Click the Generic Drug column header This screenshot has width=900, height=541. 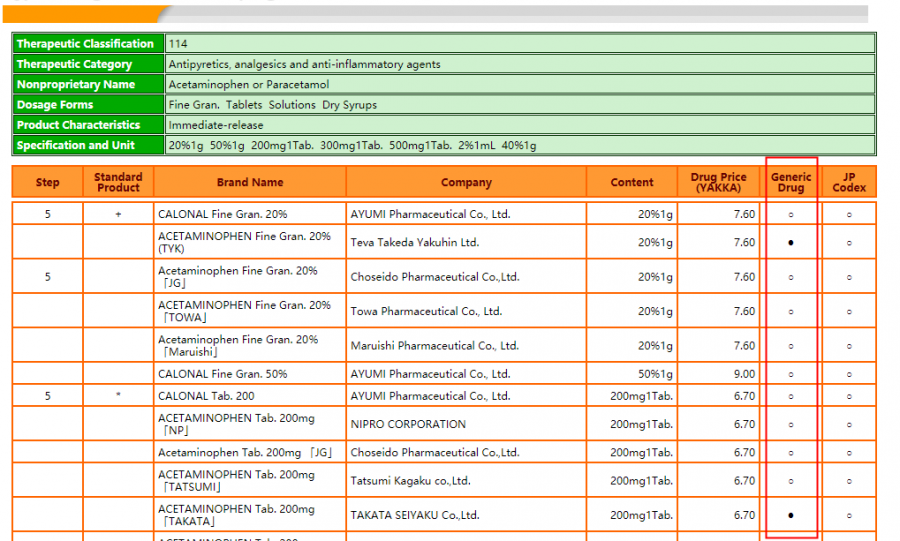(791, 183)
